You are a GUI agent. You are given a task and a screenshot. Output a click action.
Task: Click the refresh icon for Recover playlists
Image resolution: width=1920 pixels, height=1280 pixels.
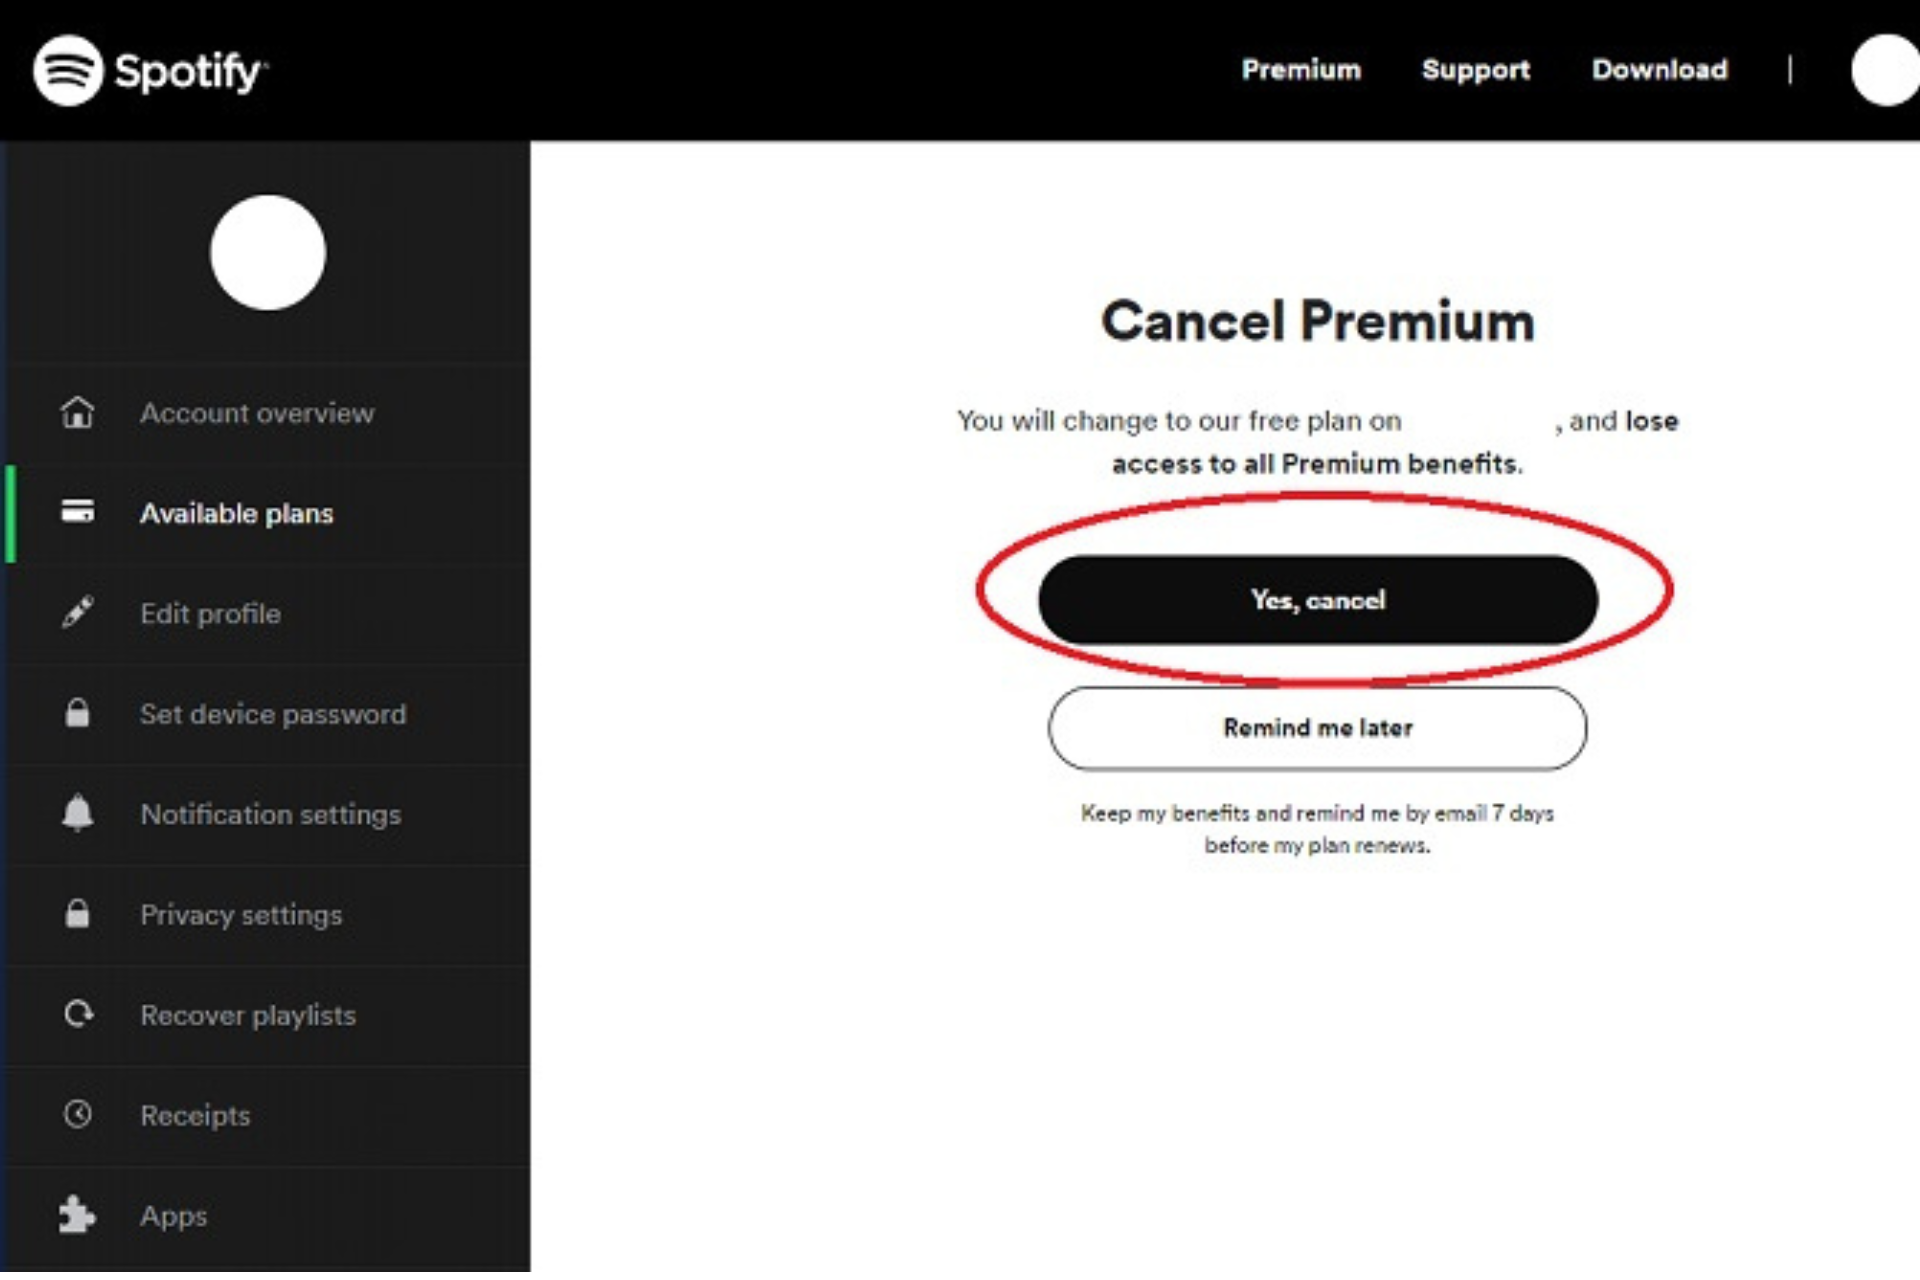click(78, 1014)
